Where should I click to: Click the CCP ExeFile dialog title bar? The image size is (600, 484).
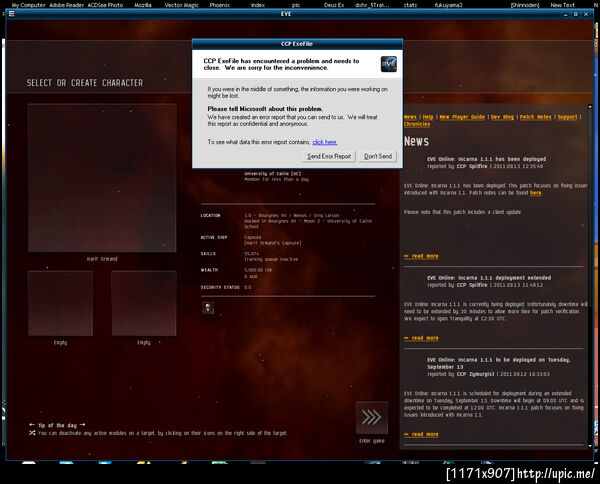point(297,44)
